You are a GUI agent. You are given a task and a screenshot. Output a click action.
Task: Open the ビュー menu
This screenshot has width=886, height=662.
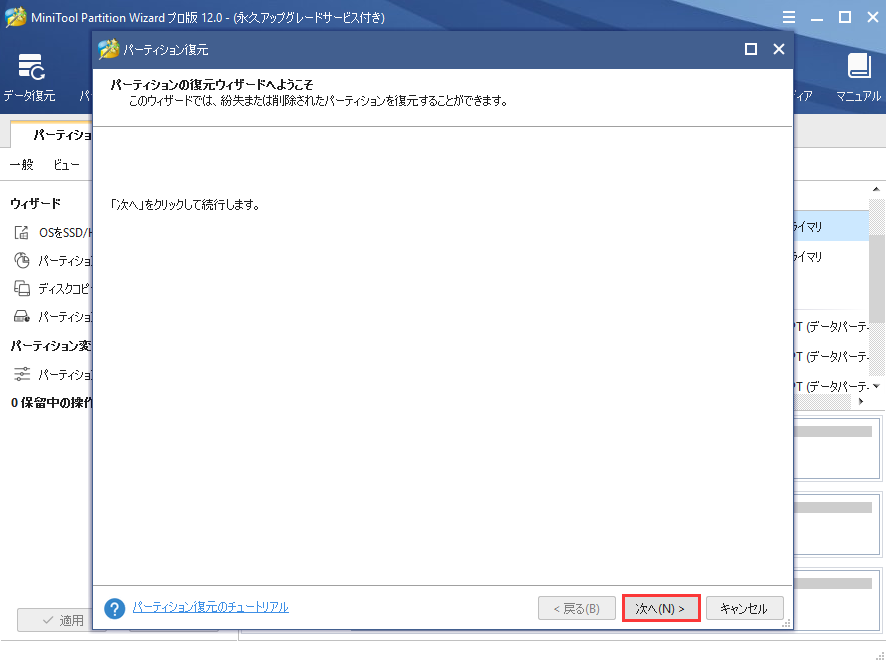tap(67, 164)
